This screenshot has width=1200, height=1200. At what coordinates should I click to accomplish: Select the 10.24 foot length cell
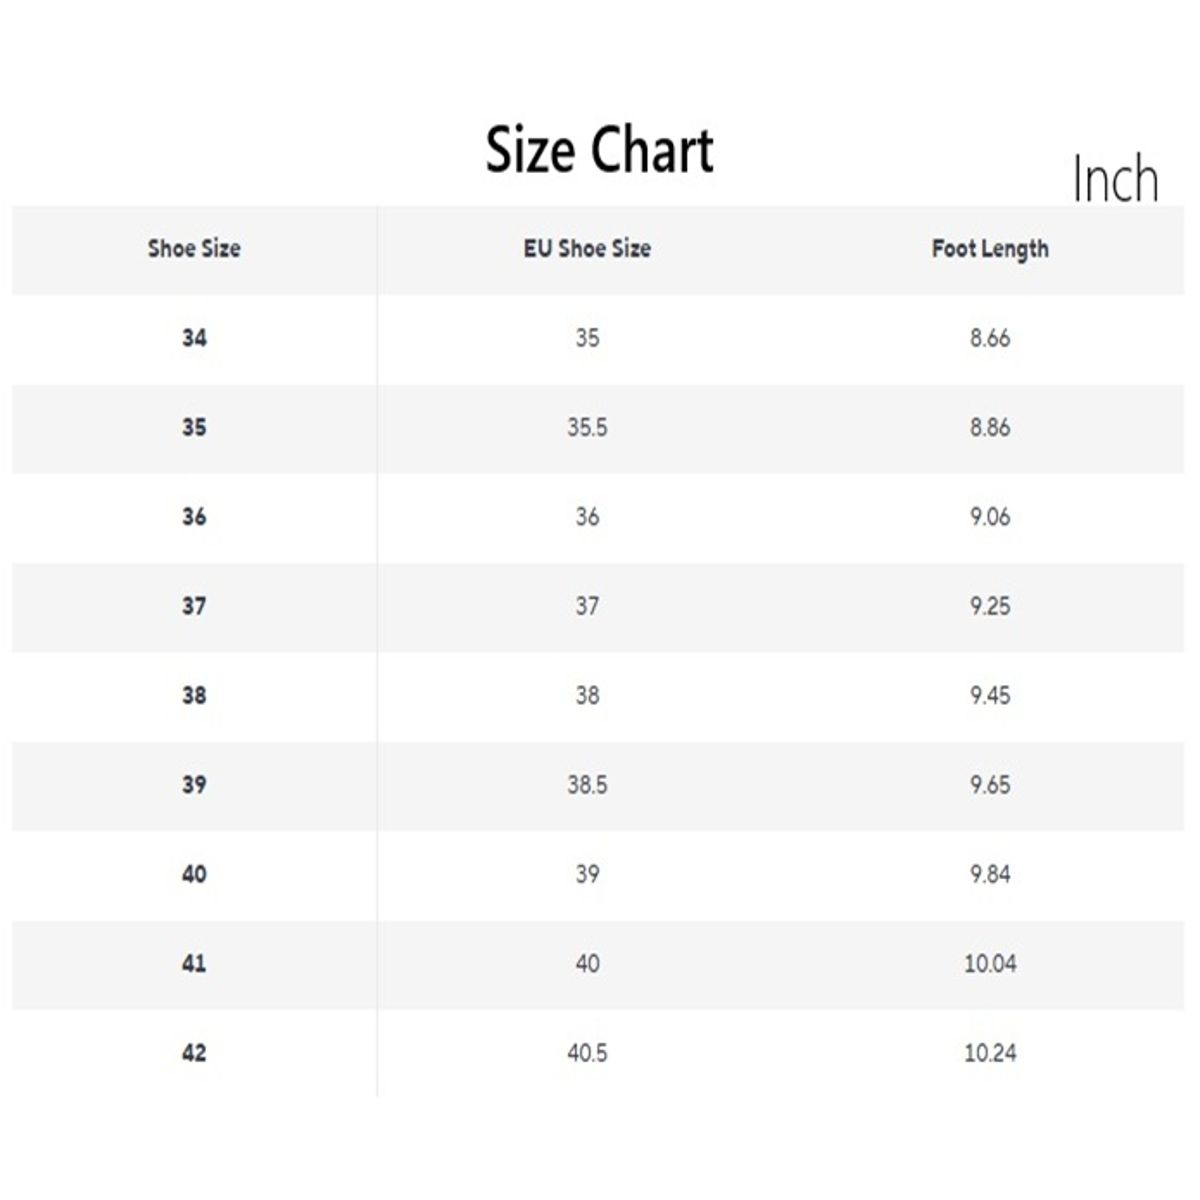tap(990, 1053)
